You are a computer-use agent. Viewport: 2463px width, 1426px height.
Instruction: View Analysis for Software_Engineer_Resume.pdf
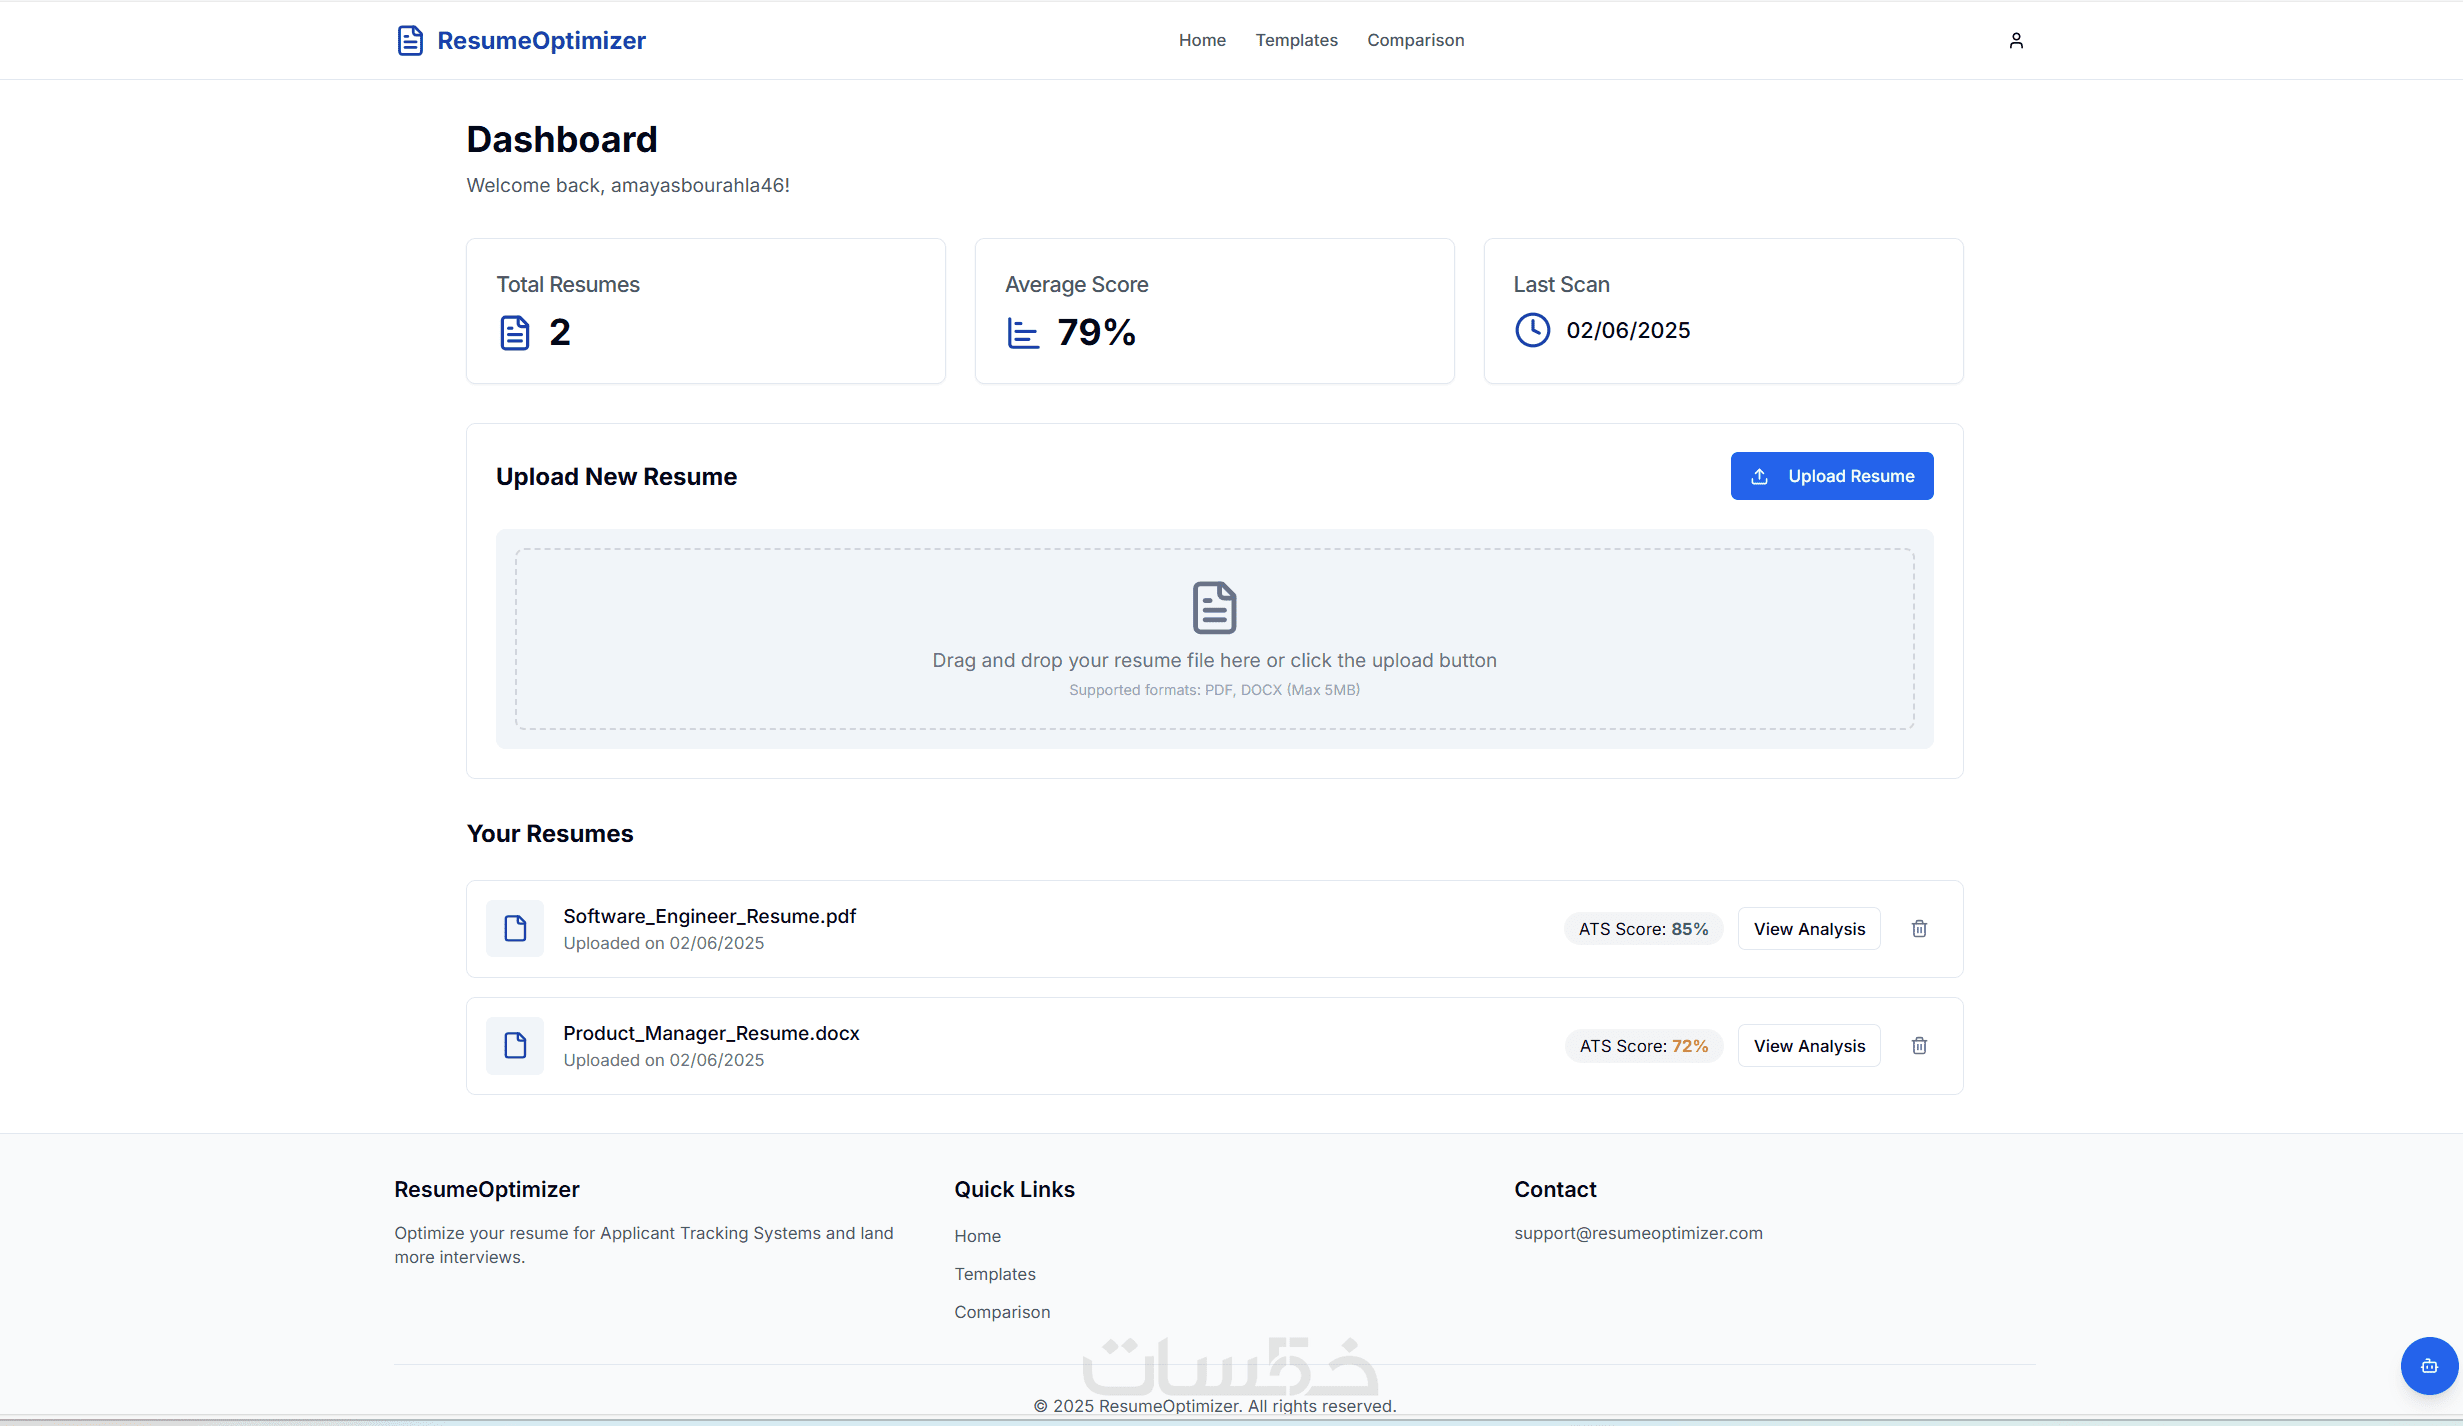(1809, 929)
